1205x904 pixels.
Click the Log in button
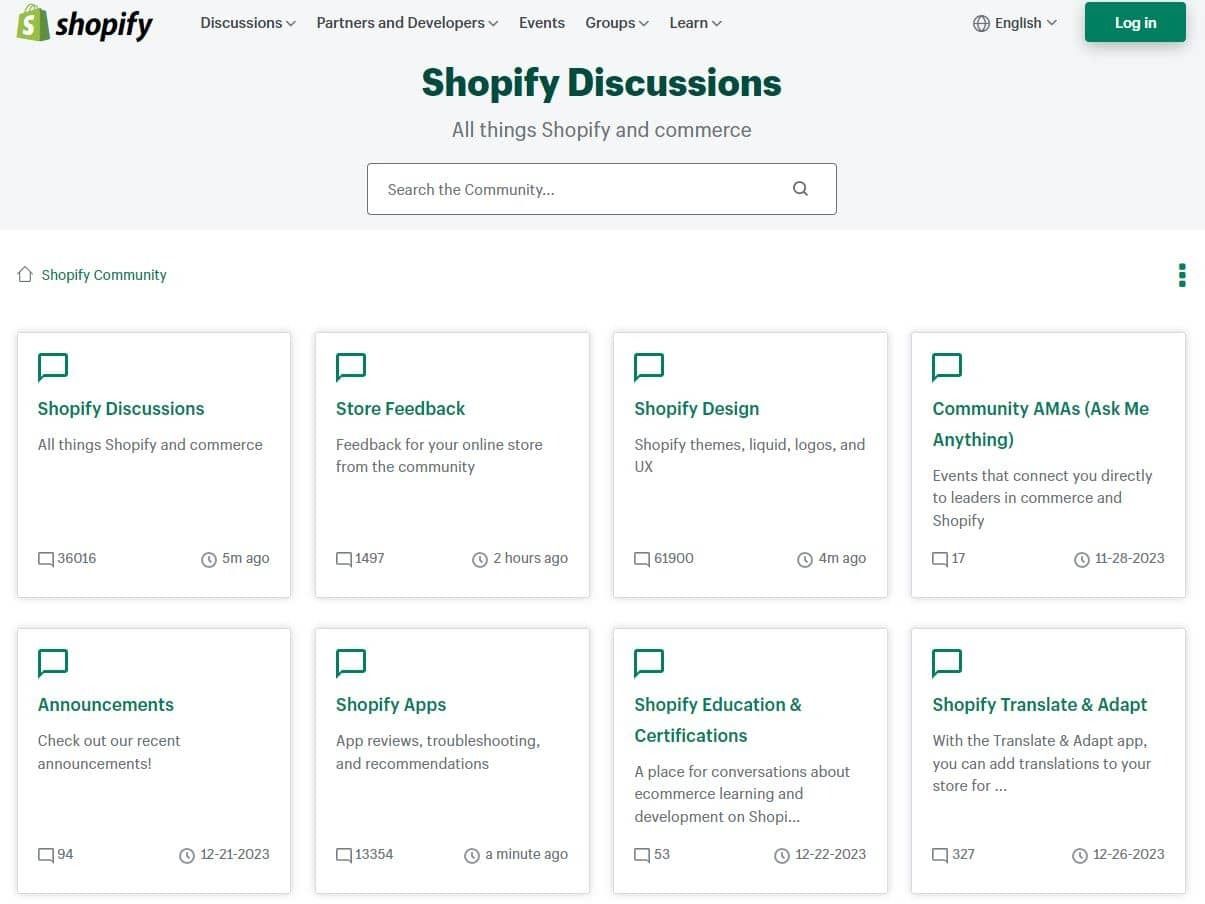click(1135, 23)
